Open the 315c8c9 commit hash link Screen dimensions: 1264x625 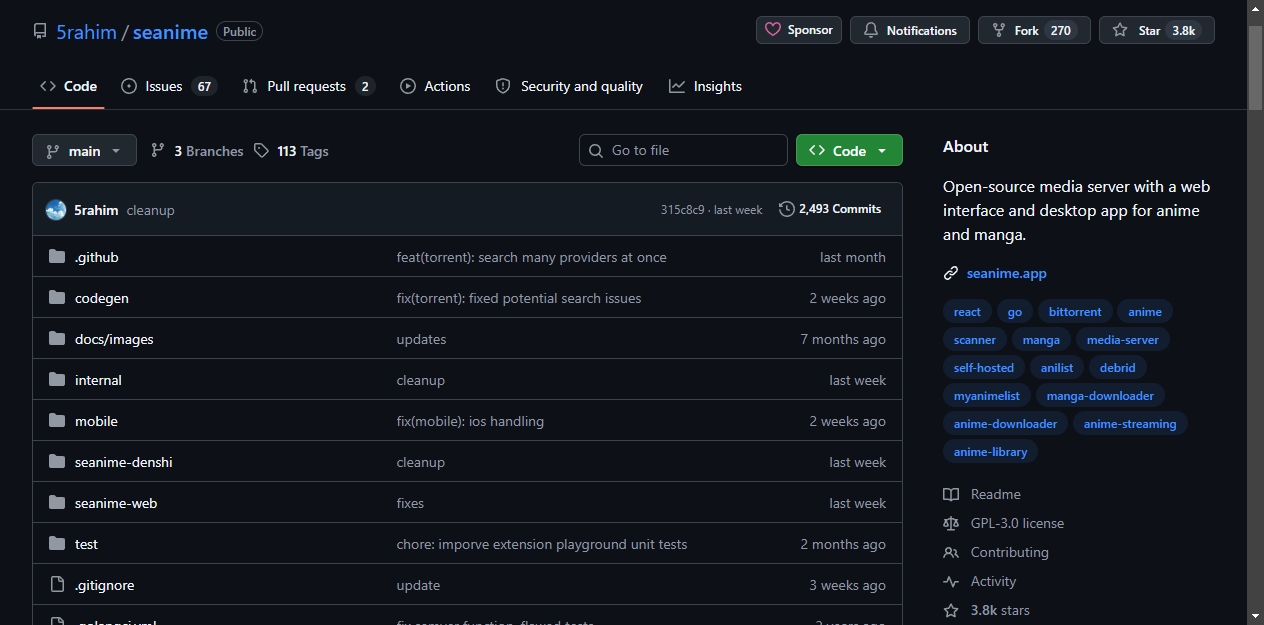pyautogui.click(x=683, y=210)
